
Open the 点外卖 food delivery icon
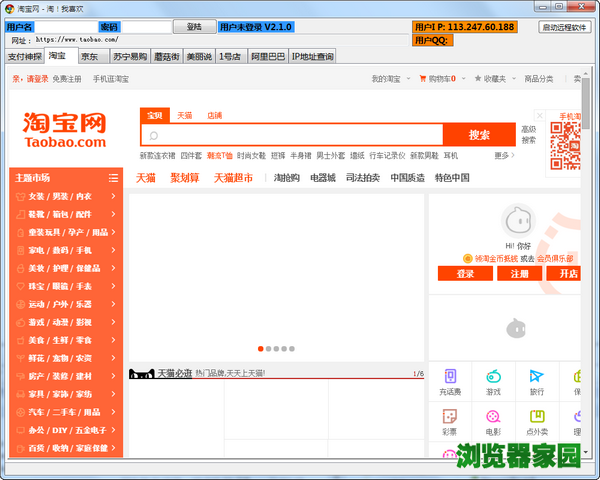(537, 417)
